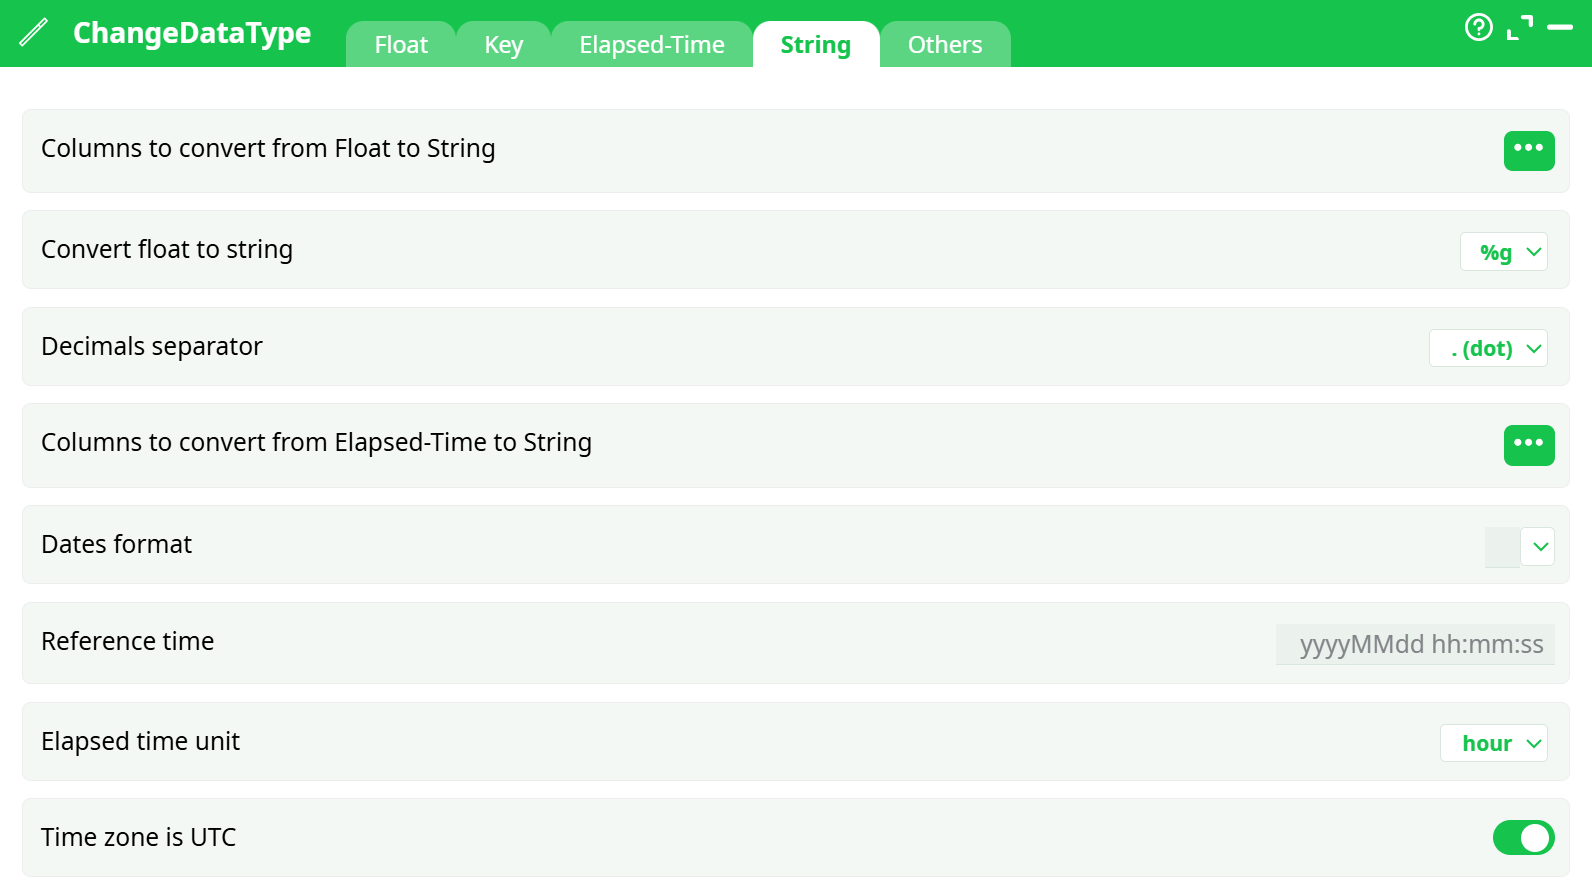The width and height of the screenshot is (1592, 894).
Task: Click the Columns to convert from Float label
Action: (268, 148)
